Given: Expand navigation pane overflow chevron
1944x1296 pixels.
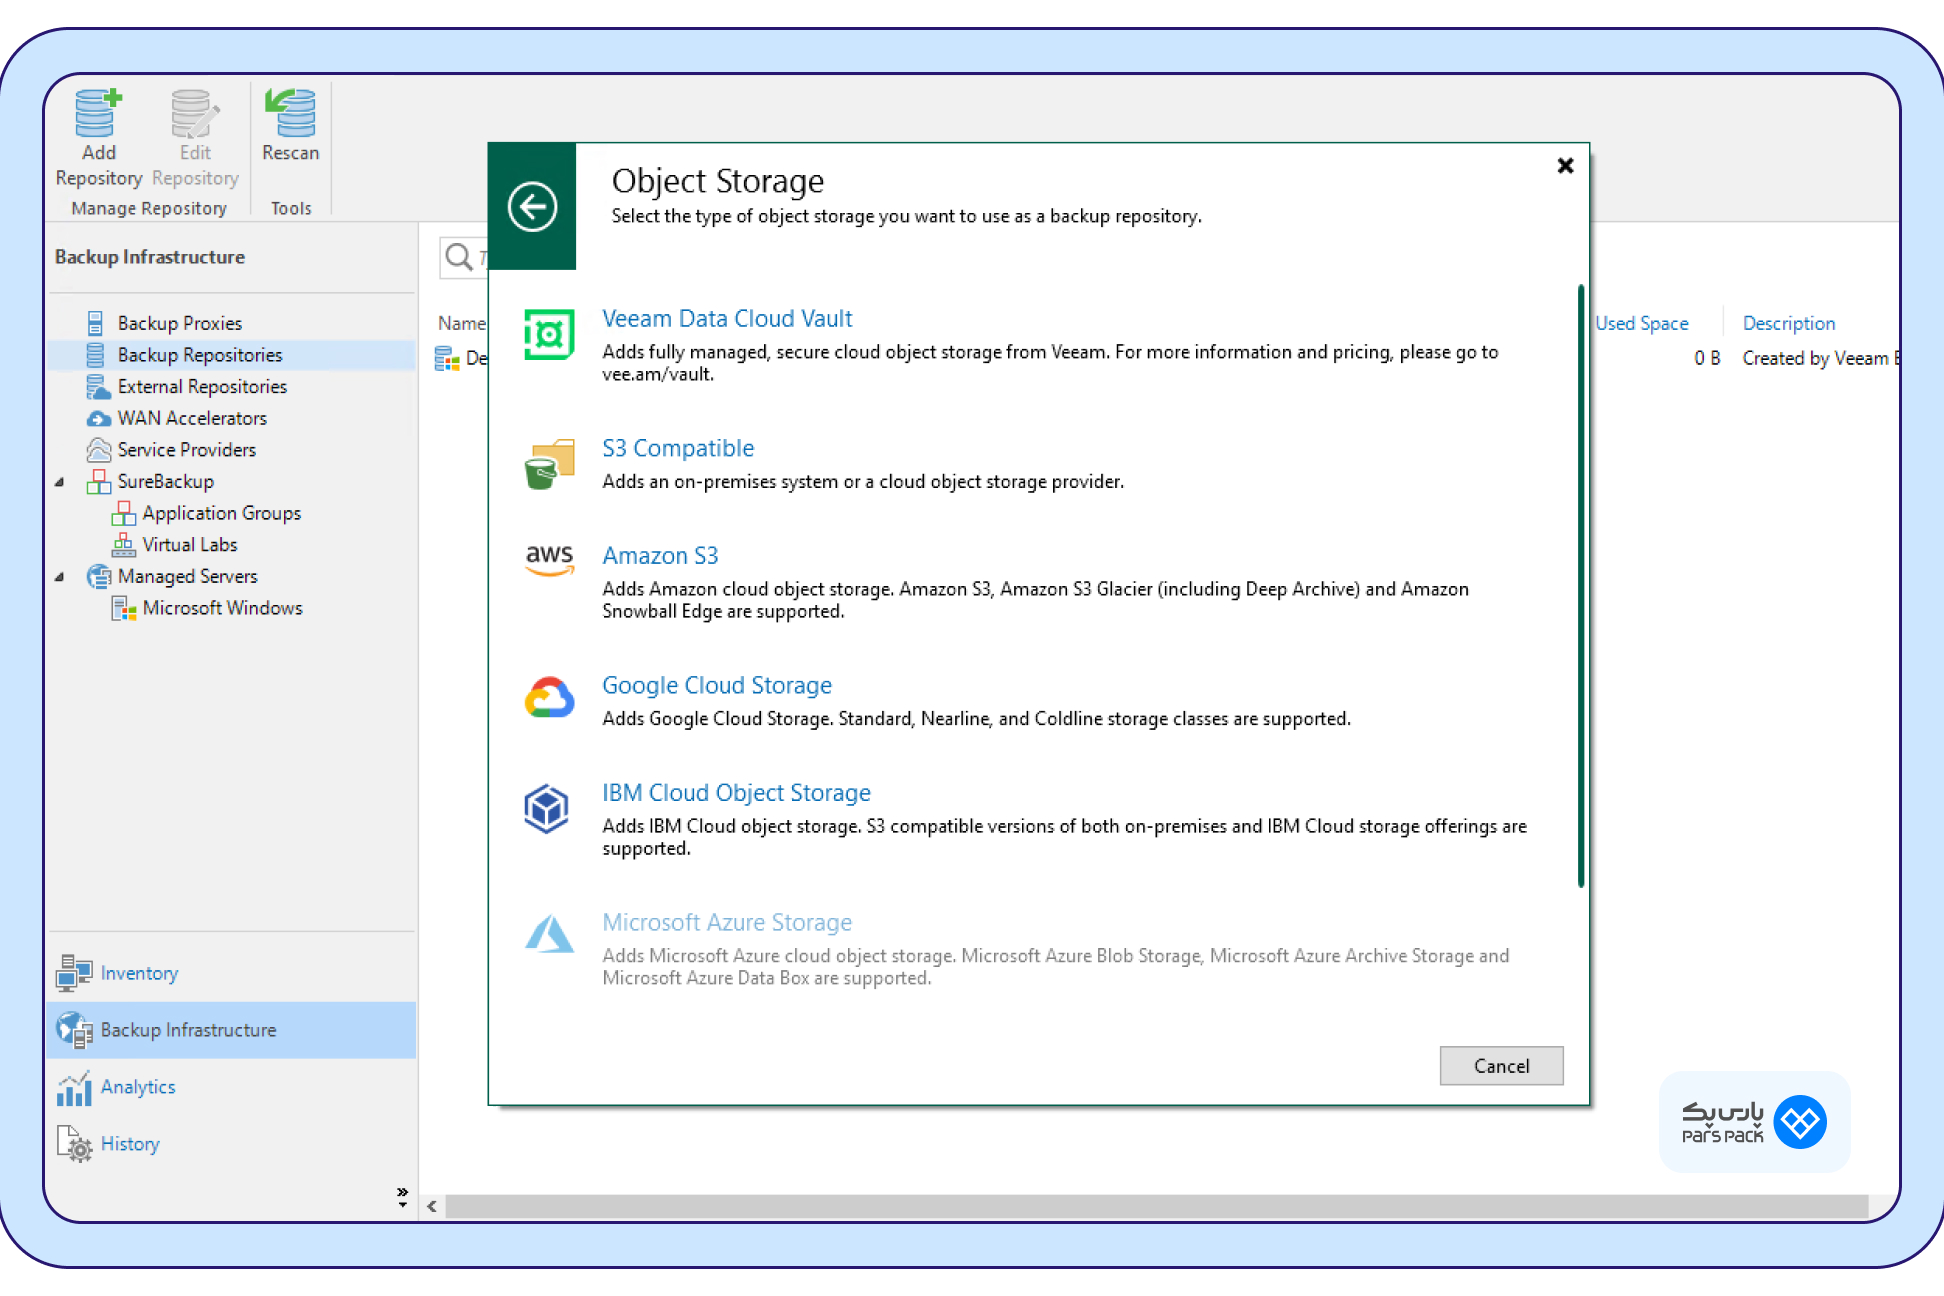Looking at the screenshot, I should click(x=402, y=1196).
